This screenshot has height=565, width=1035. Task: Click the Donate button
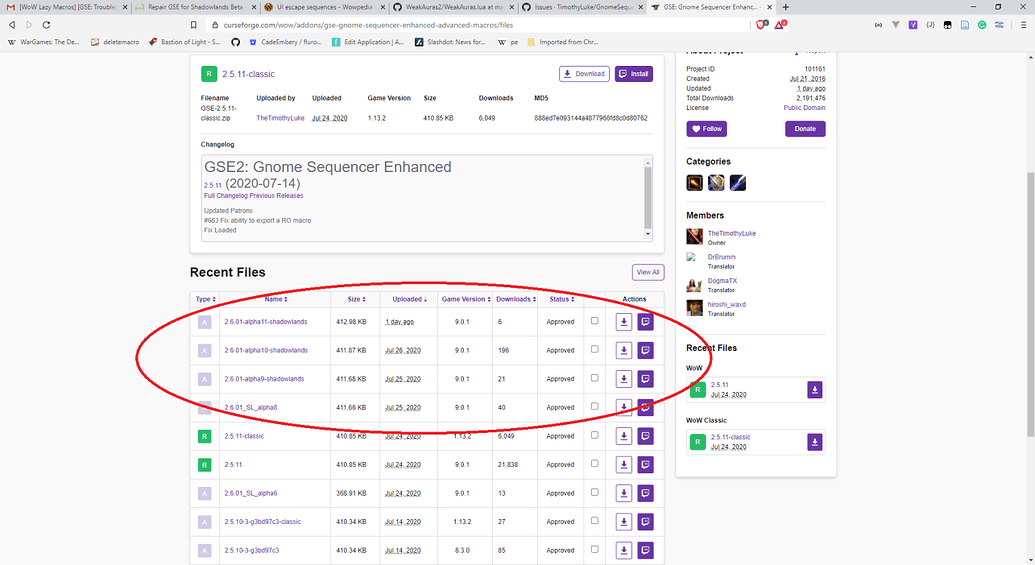[x=804, y=129]
